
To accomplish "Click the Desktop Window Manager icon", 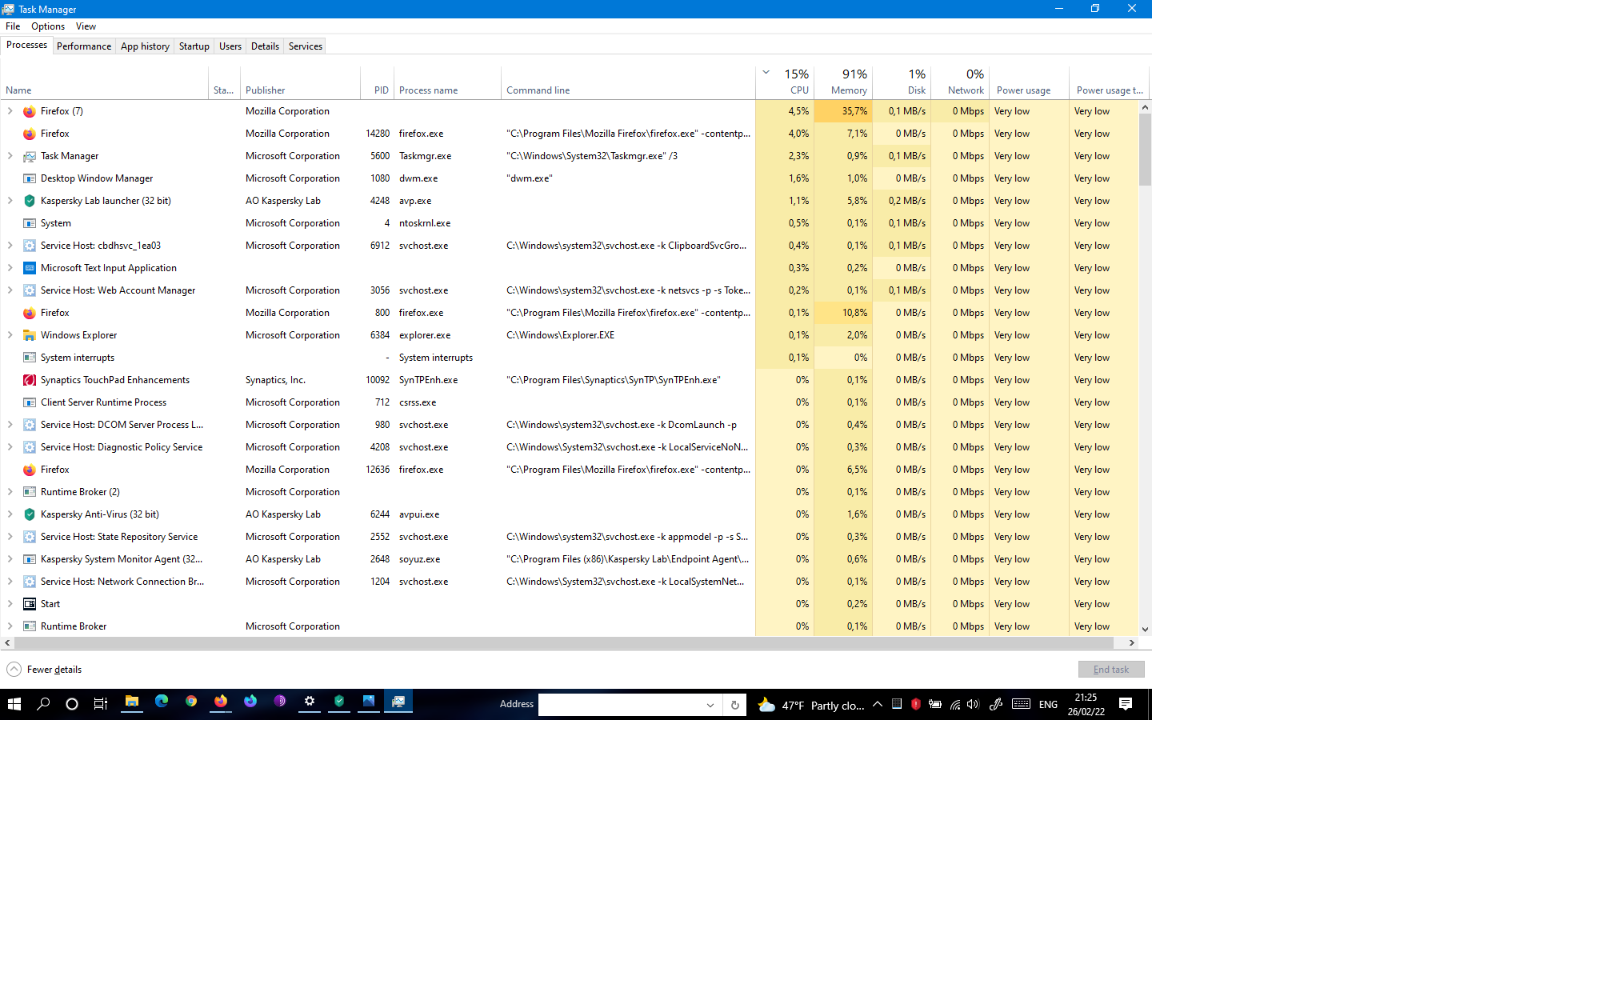I will tap(29, 178).
